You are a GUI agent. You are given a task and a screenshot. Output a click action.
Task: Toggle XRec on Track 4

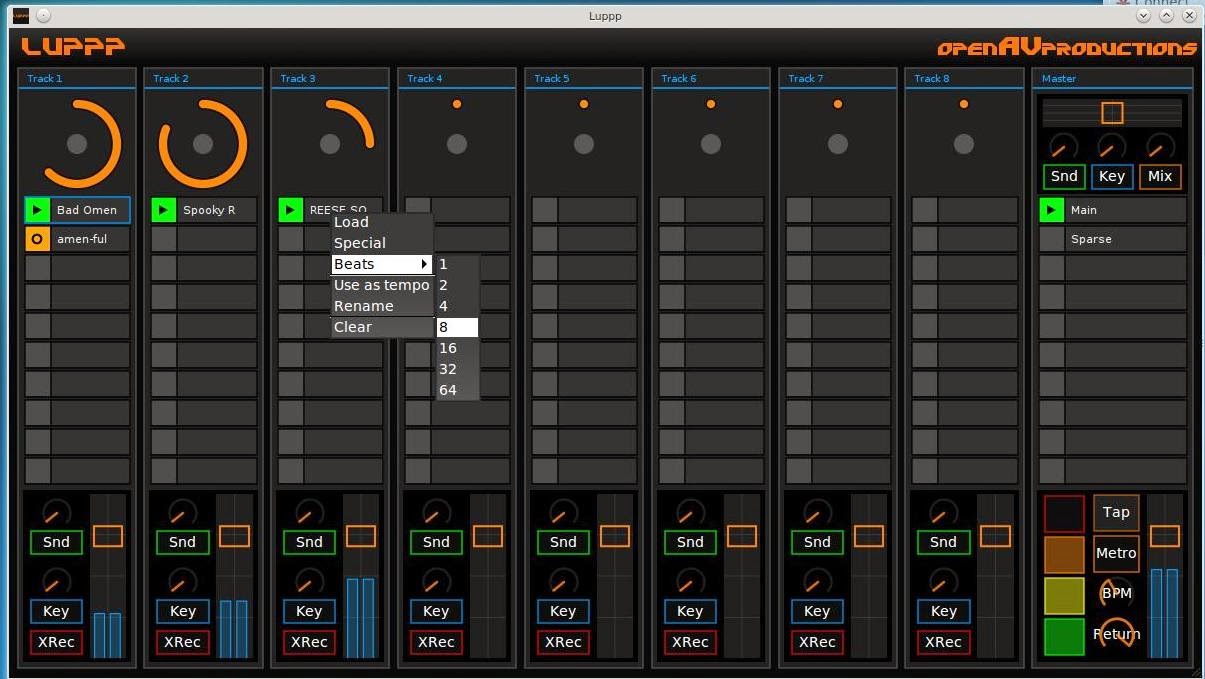point(436,642)
